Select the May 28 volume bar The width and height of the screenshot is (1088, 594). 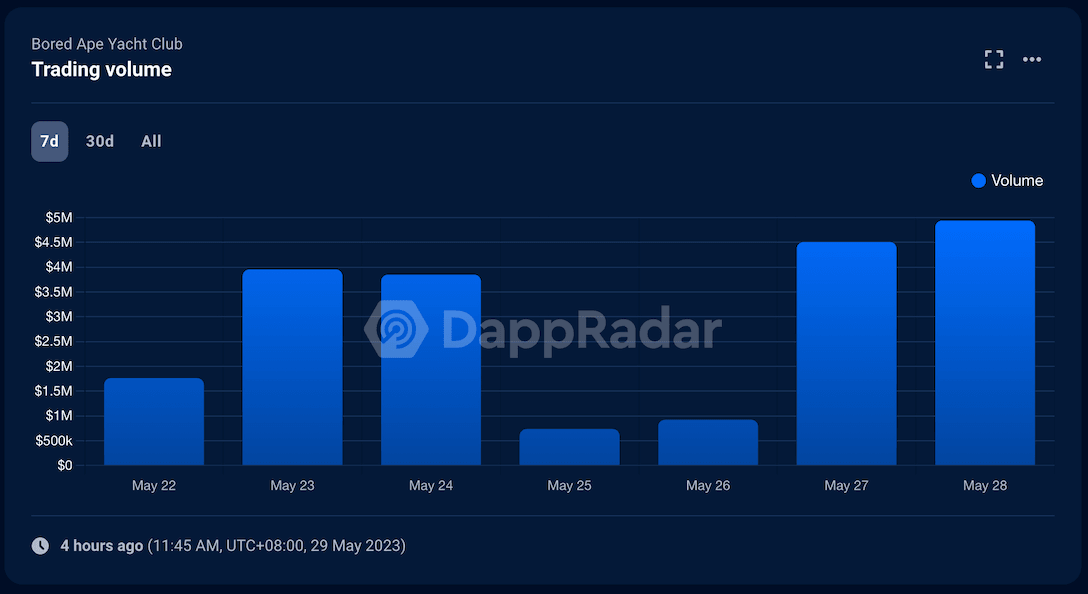coord(985,343)
